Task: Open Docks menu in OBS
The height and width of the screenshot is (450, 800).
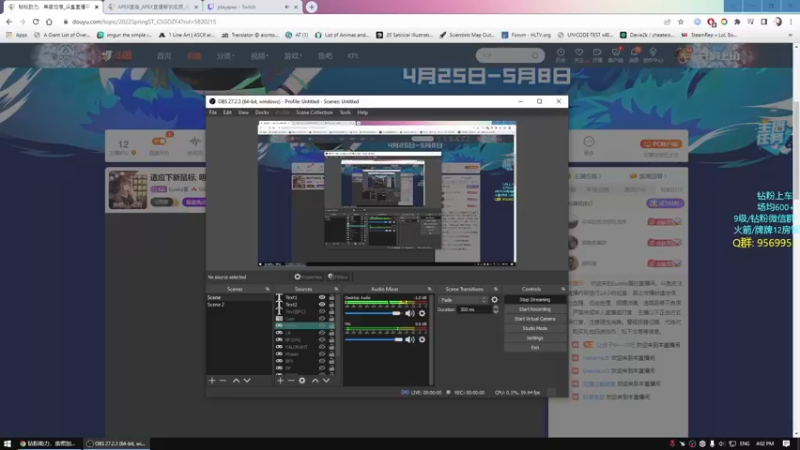Action: point(262,112)
